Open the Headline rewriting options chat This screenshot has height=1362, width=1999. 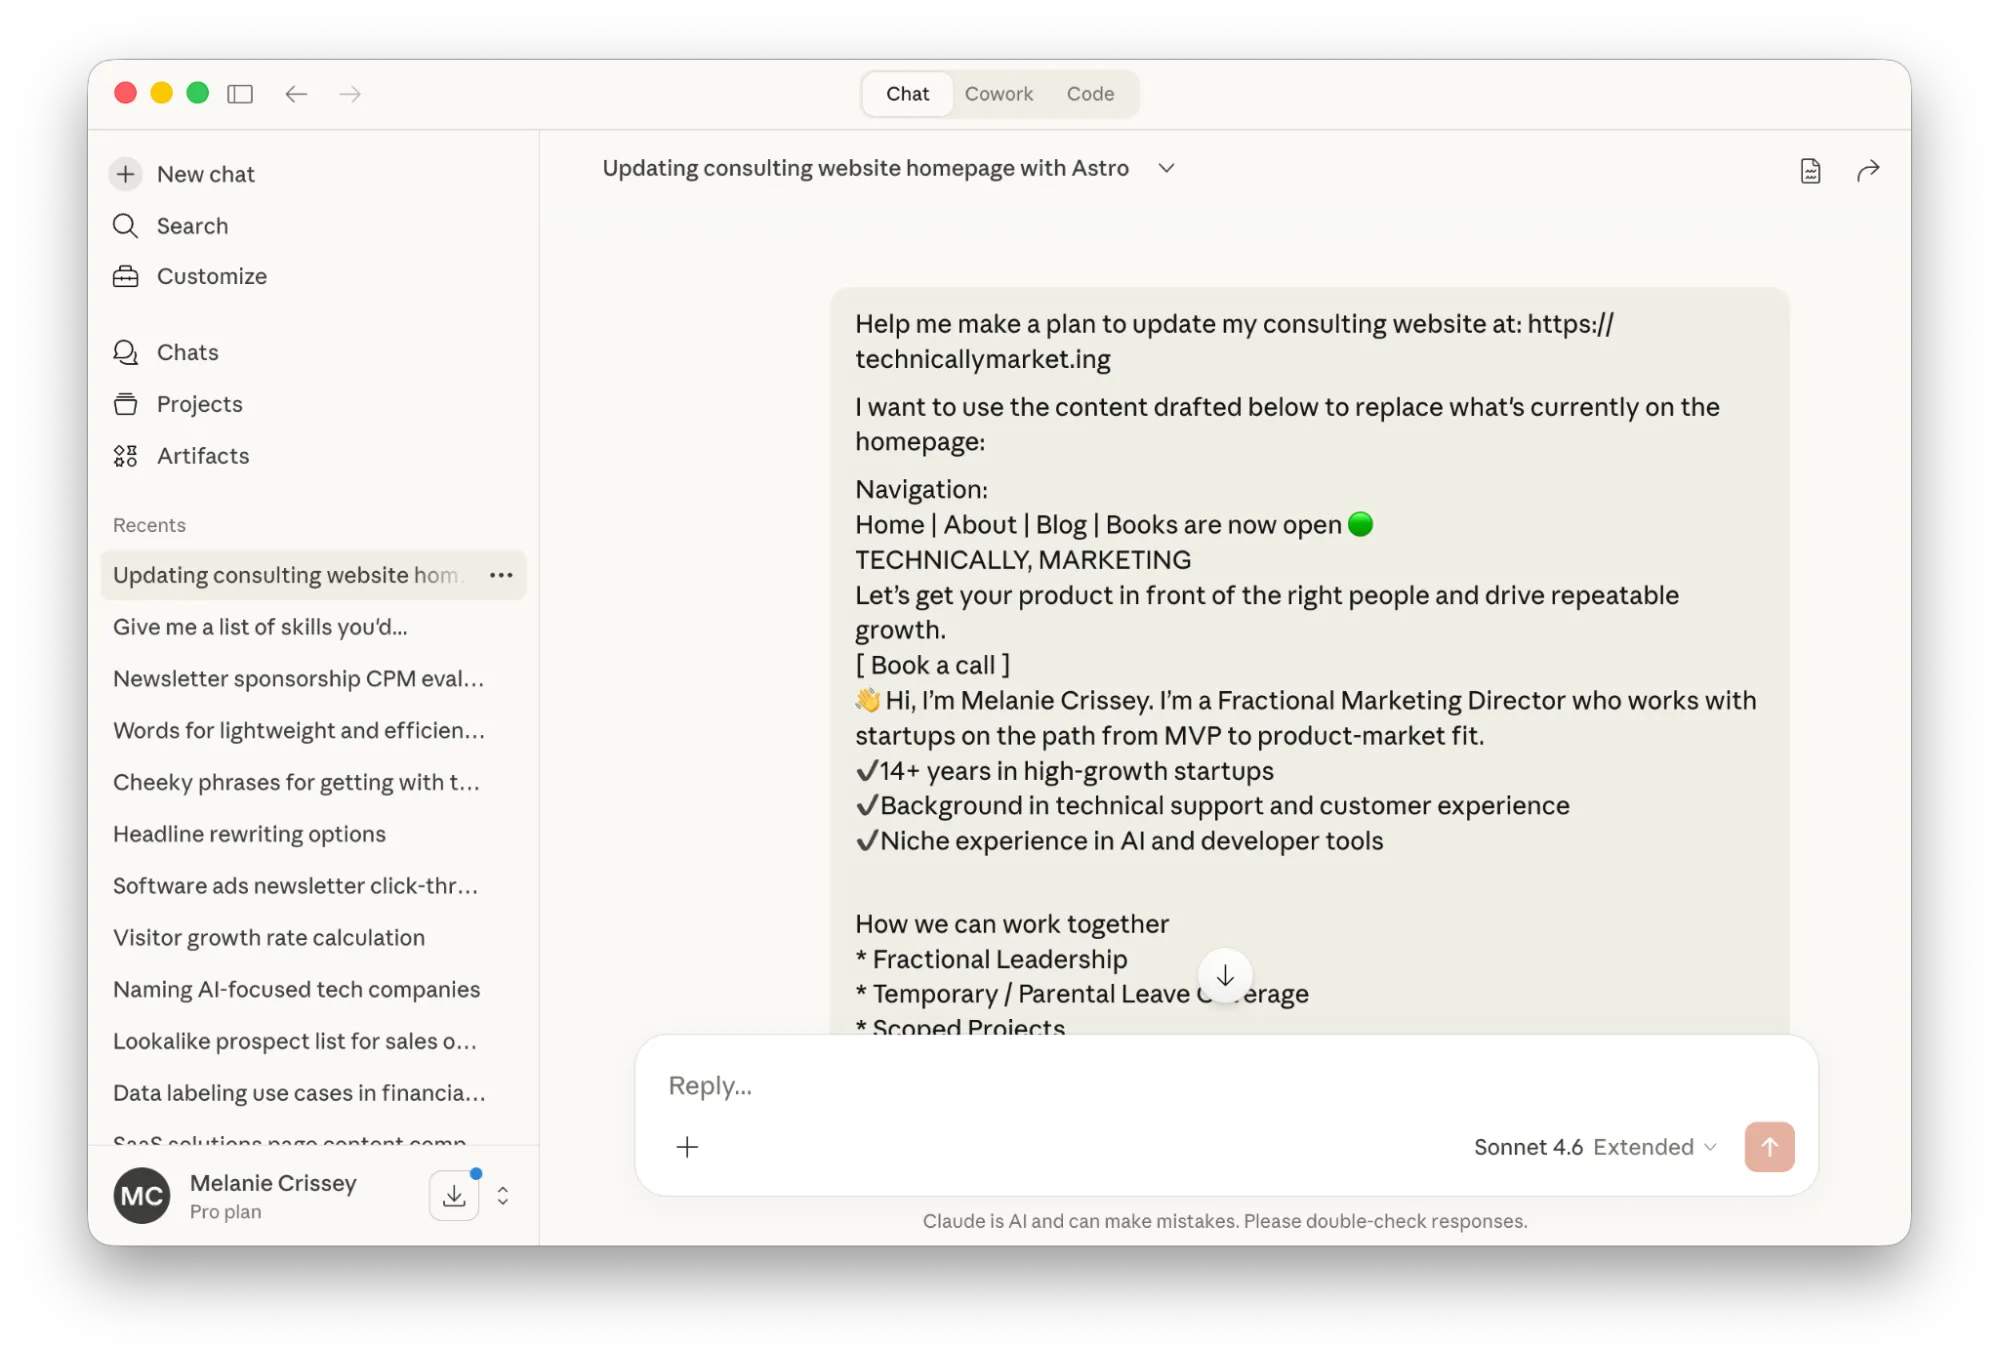point(249,834)
